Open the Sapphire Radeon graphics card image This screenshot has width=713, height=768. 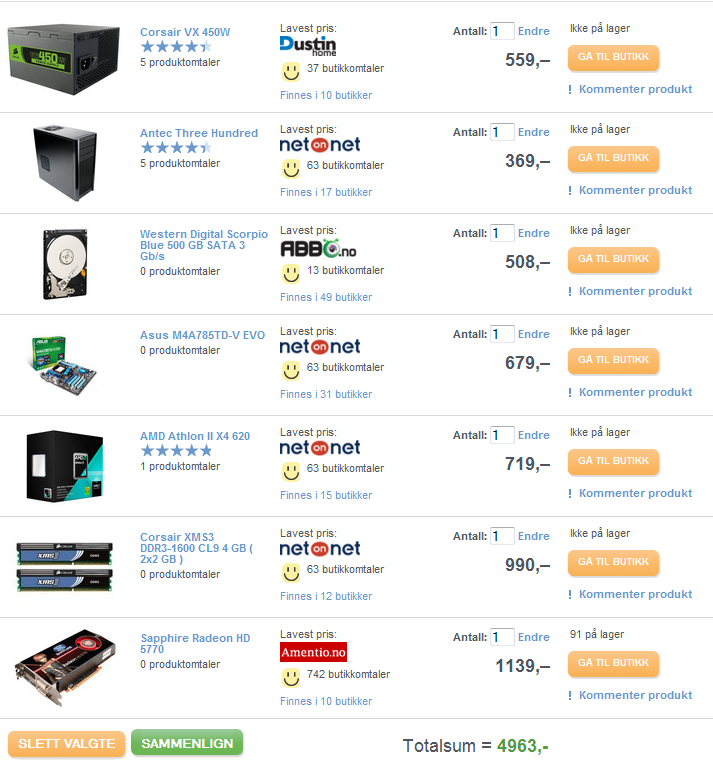tap(65, 667)
